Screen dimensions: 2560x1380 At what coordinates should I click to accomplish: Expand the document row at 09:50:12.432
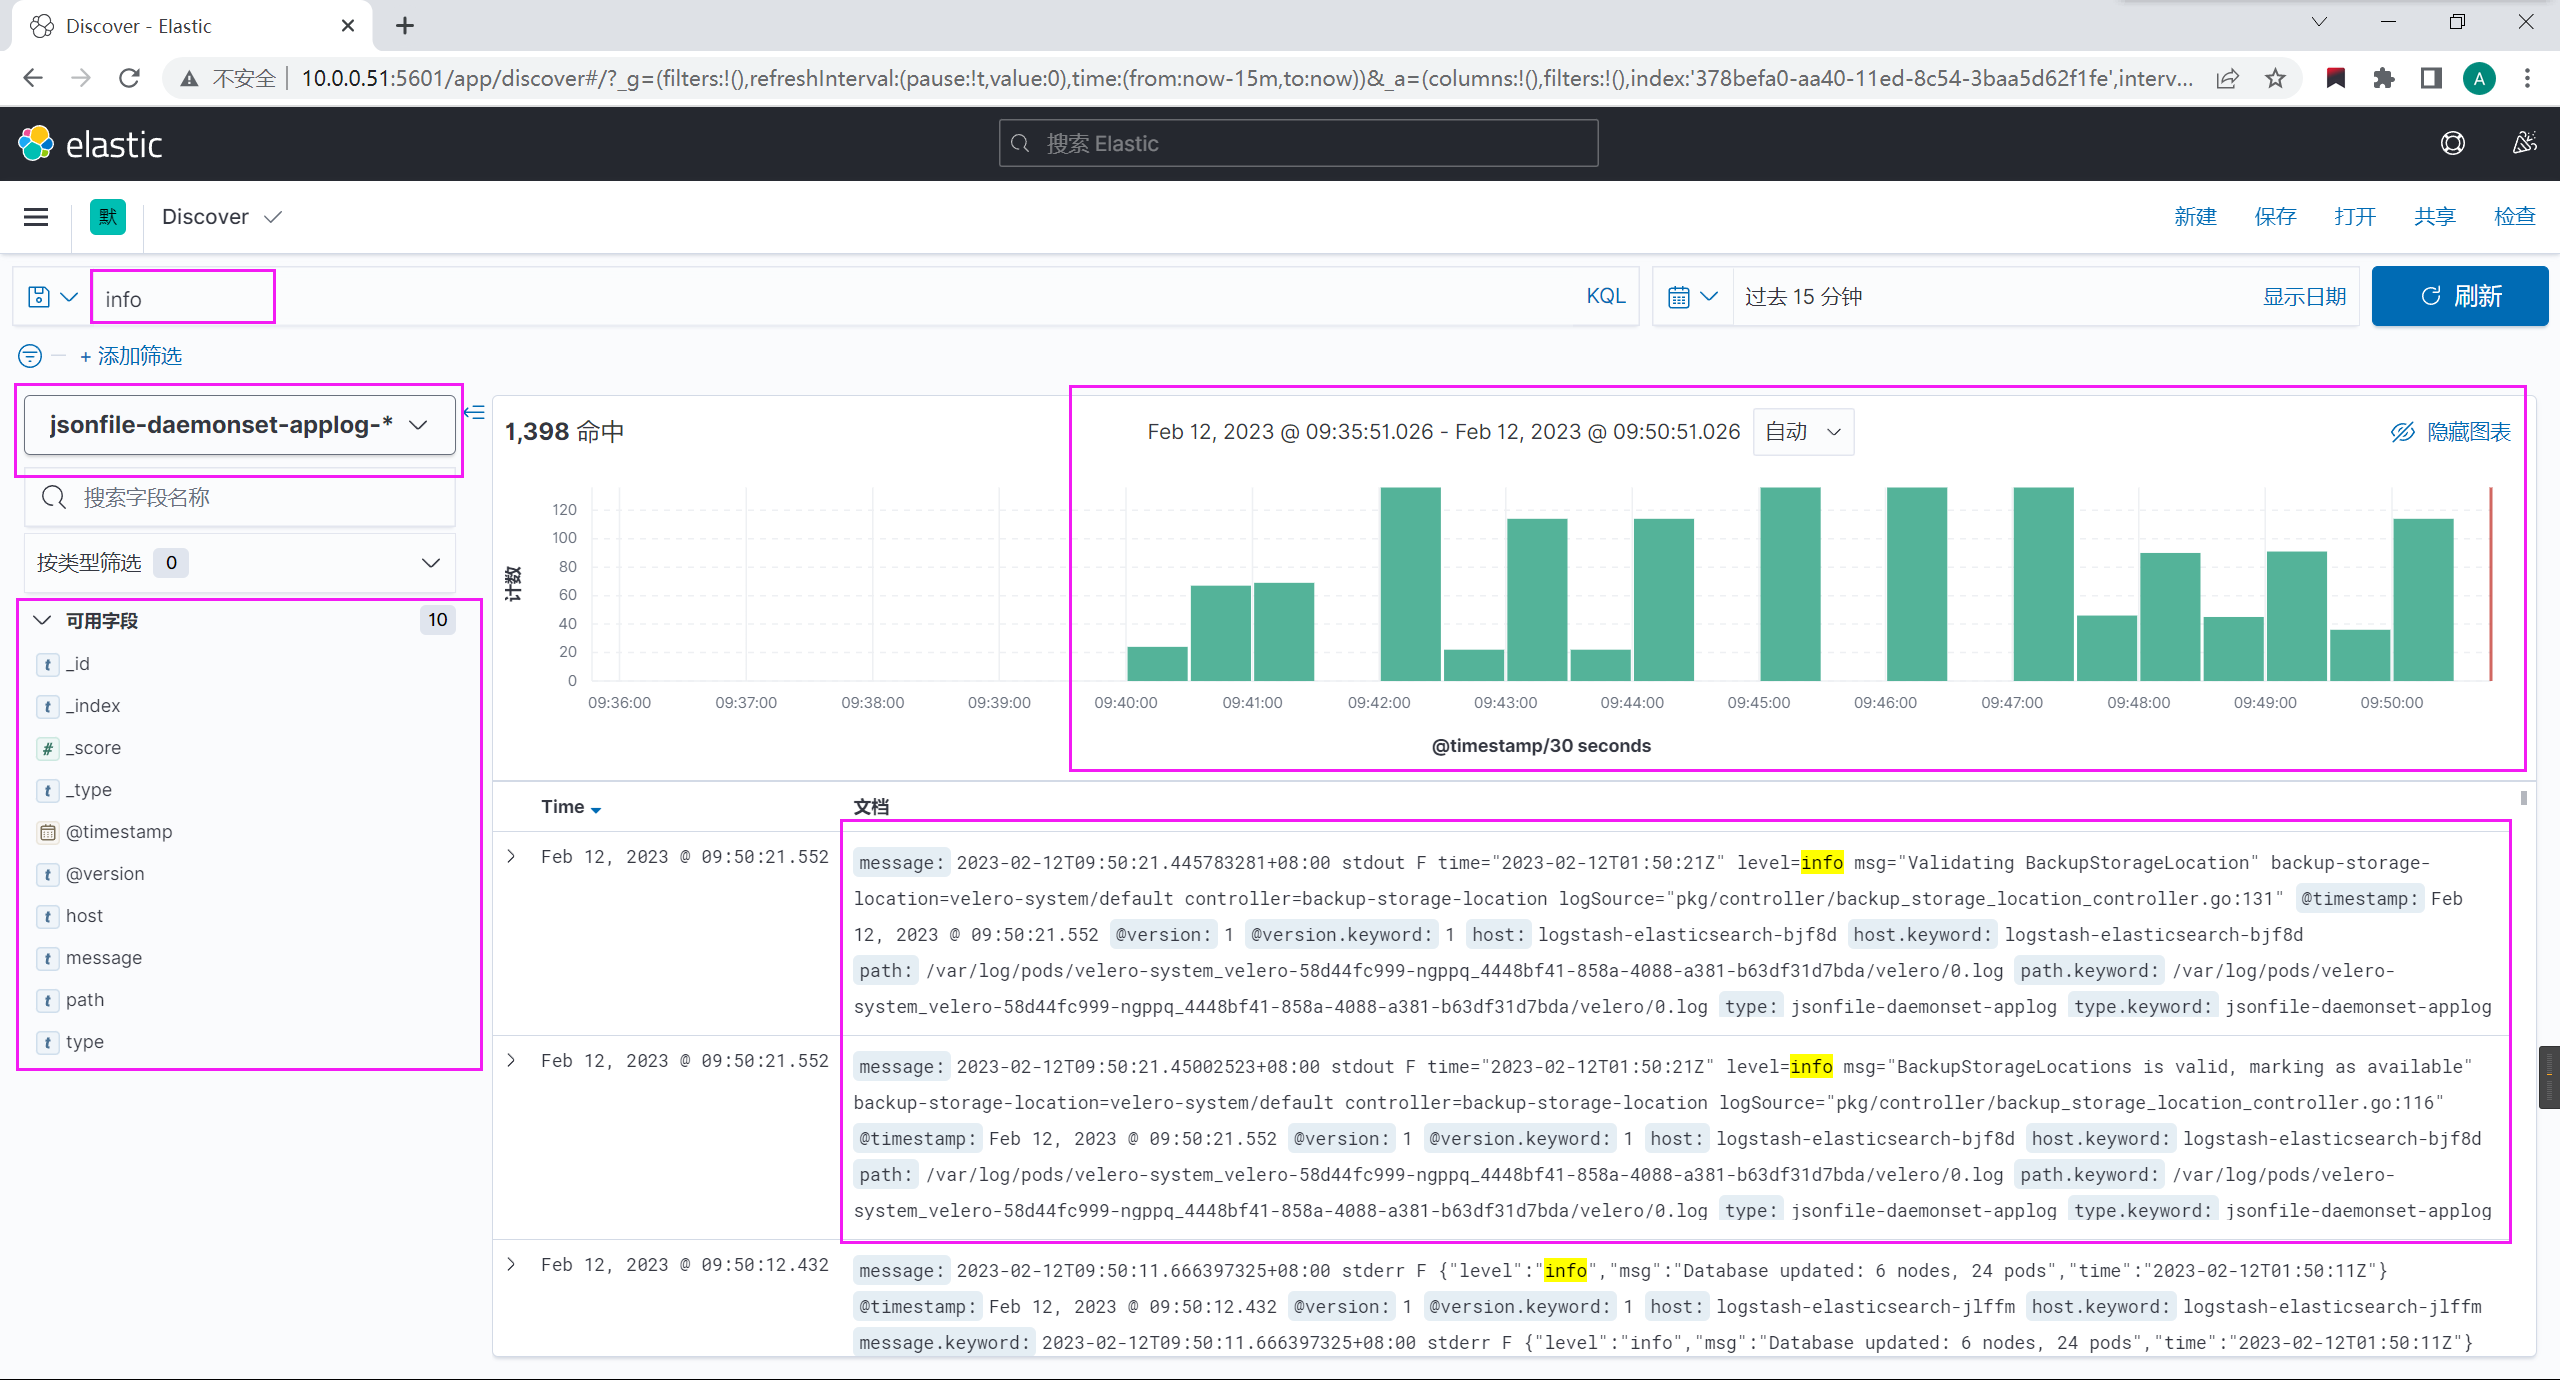coord(511,1265)
